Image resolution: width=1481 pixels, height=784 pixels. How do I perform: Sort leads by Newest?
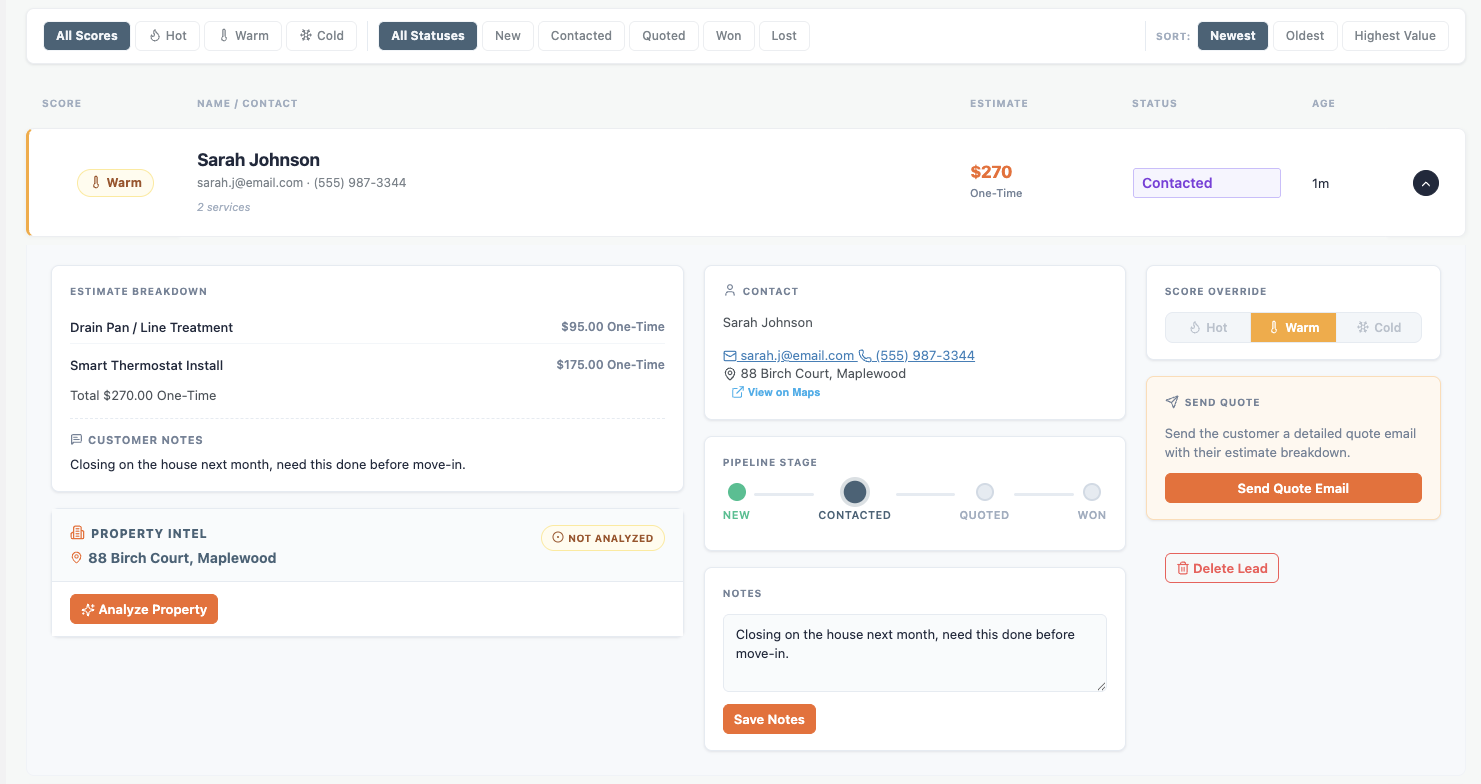pos(1233,36)
